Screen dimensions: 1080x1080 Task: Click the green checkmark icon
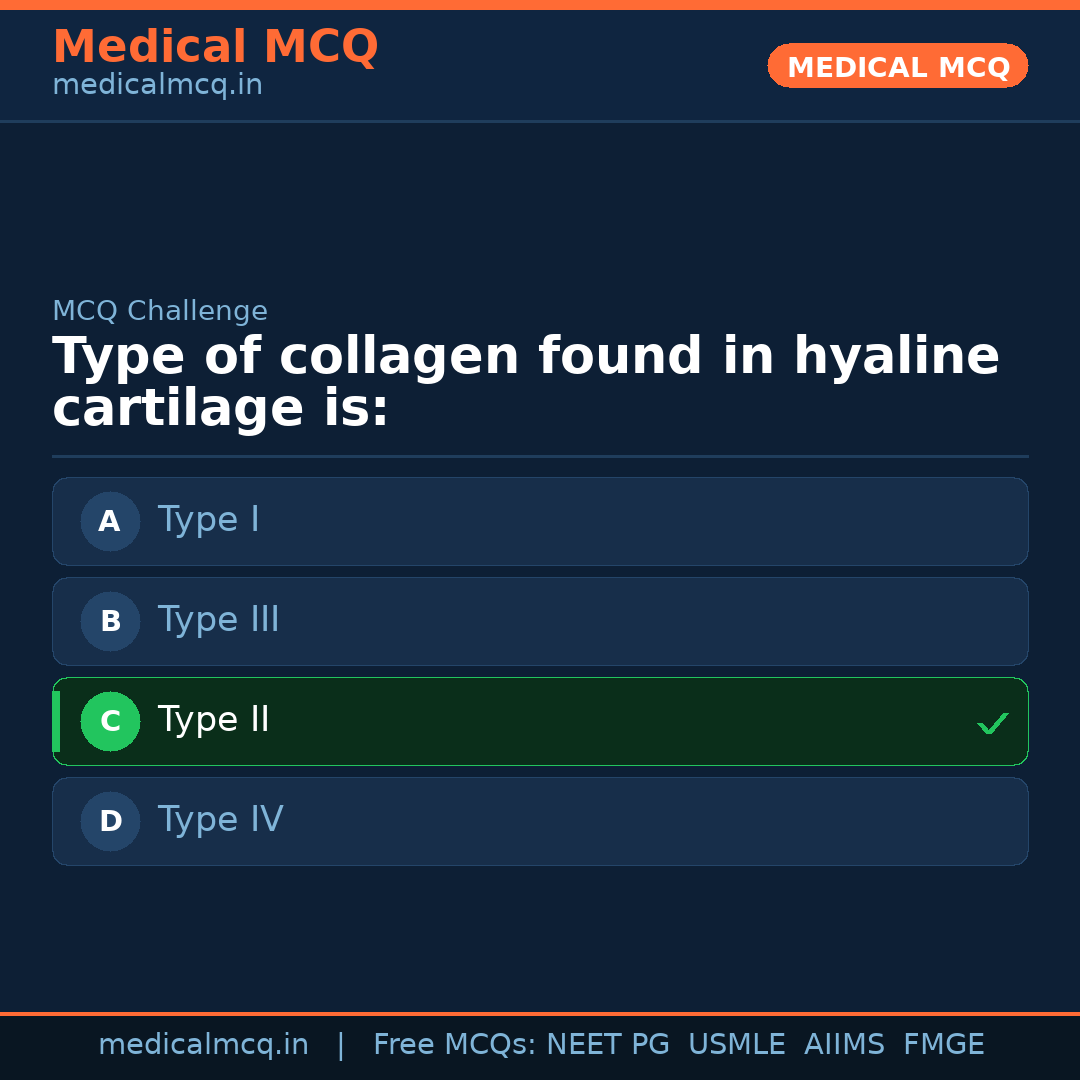[x=992, y=723]
